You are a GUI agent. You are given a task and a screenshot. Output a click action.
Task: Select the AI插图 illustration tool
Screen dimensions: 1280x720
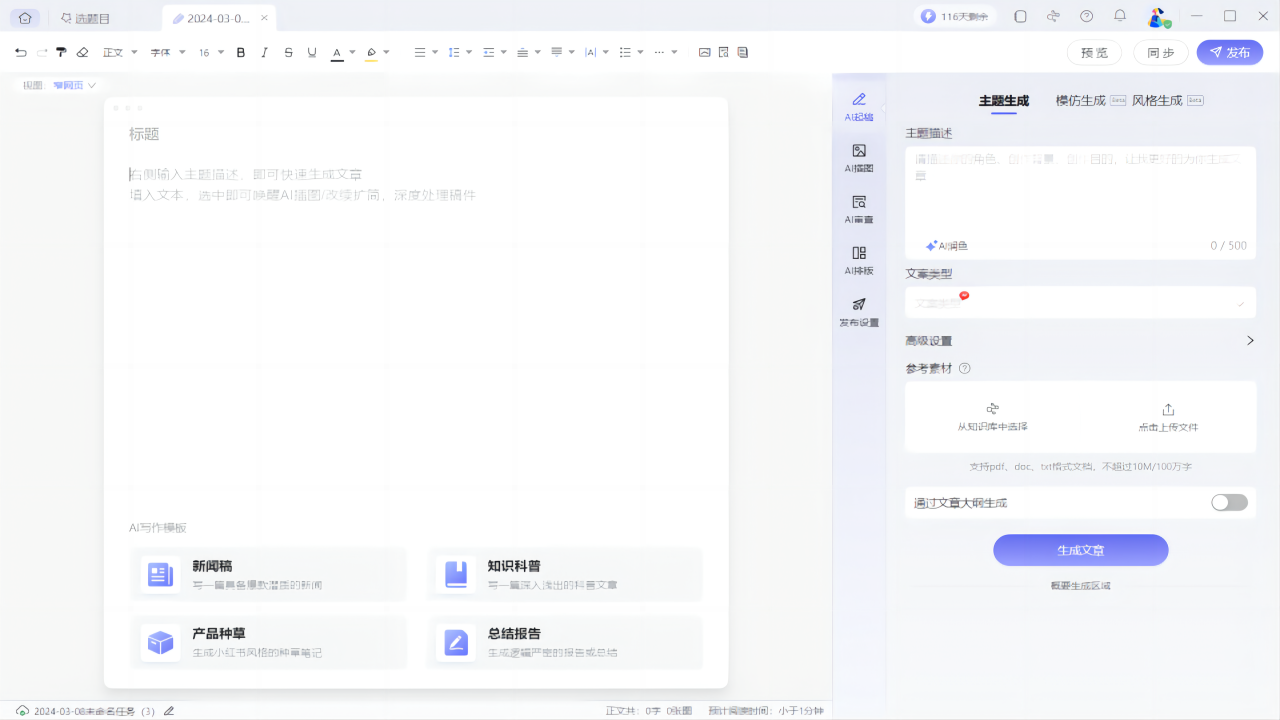point(858,157)
